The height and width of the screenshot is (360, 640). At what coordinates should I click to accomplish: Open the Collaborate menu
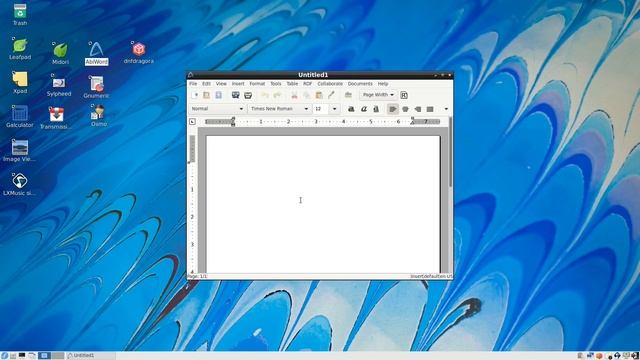[x=330, y=84]
